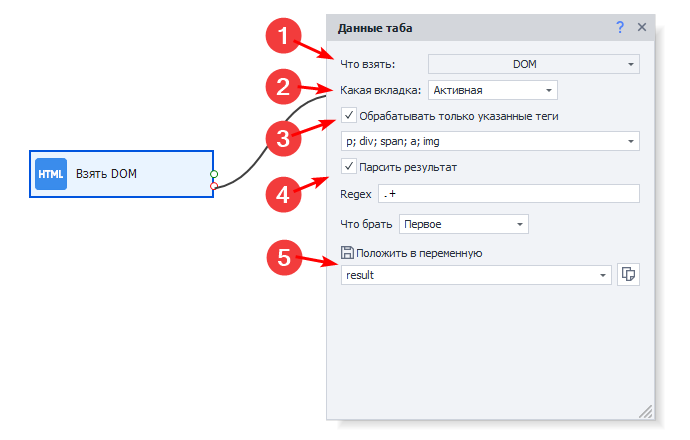Click the HTML icon on the Взять DOM block
This screenshot has width=690, height=440.
[51, 174]
